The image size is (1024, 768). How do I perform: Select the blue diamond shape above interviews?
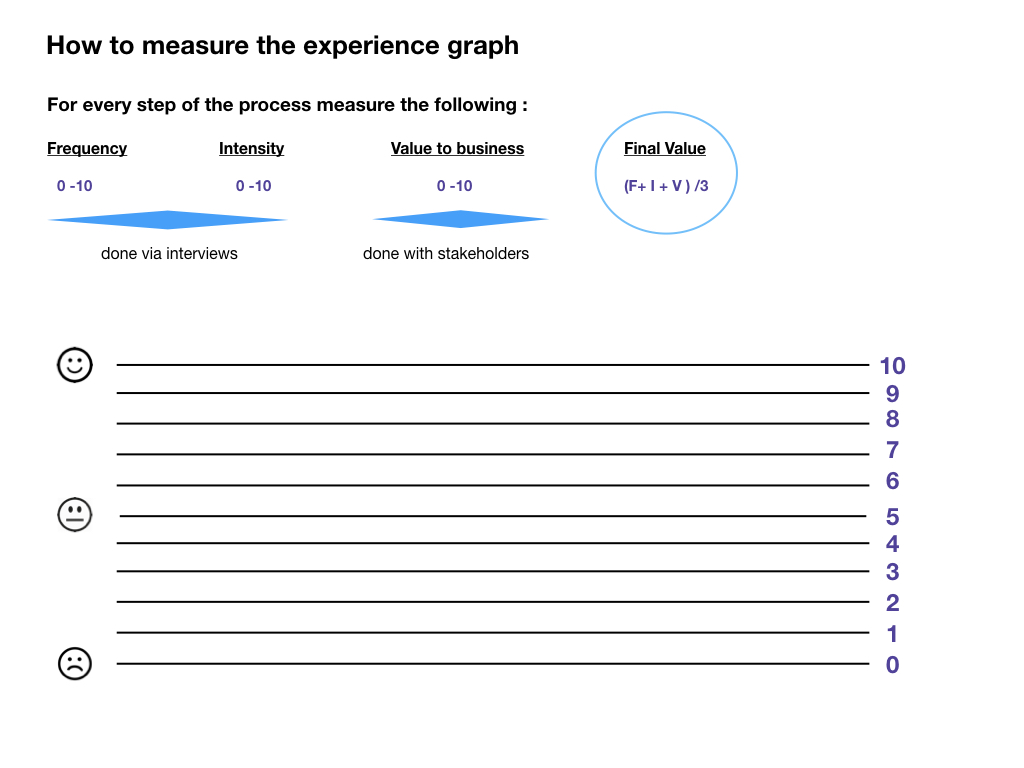point(168,220)
